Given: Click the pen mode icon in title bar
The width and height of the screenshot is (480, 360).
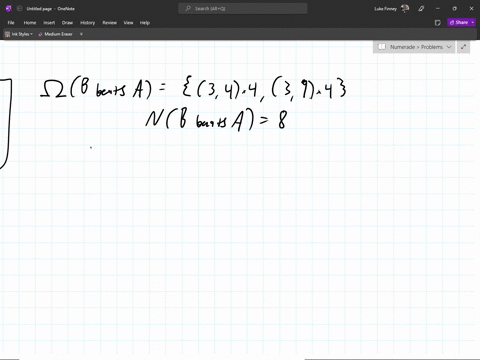Looking at the screenshot, I should 421,9.
